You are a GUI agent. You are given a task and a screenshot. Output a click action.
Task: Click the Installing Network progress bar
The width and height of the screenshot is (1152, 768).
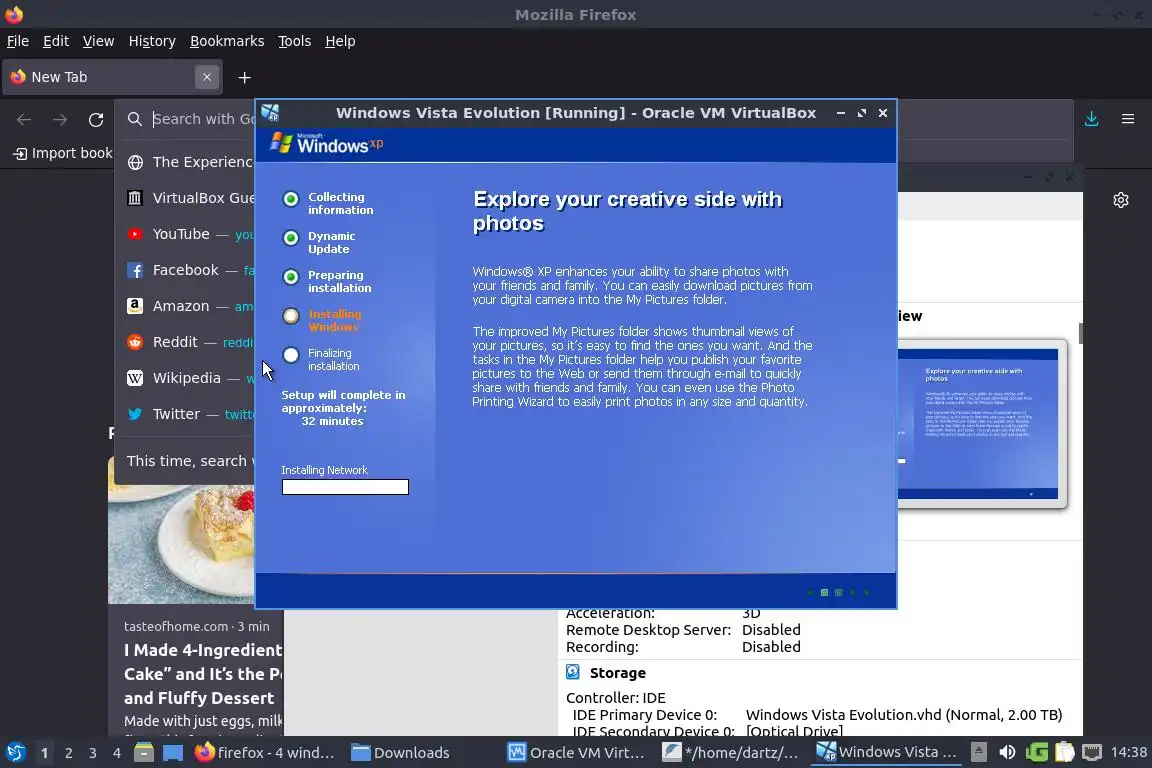pyautogui.click(x=345, y=487)
